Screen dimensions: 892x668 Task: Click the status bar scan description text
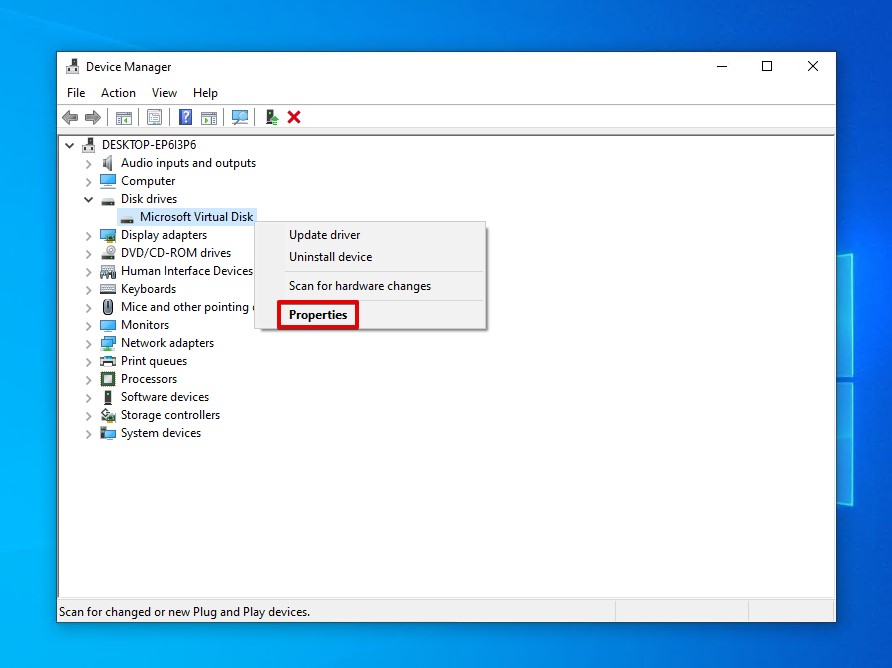pyautogui.click(x=184, y=612)
